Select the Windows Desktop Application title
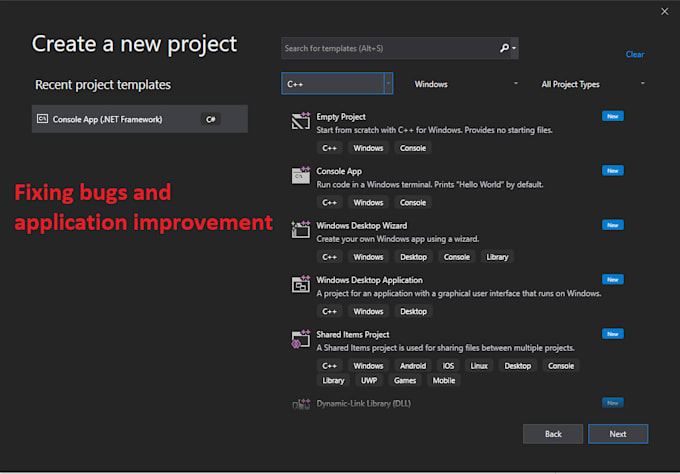This screenshot has width=680, height=474. pos(369,280)
